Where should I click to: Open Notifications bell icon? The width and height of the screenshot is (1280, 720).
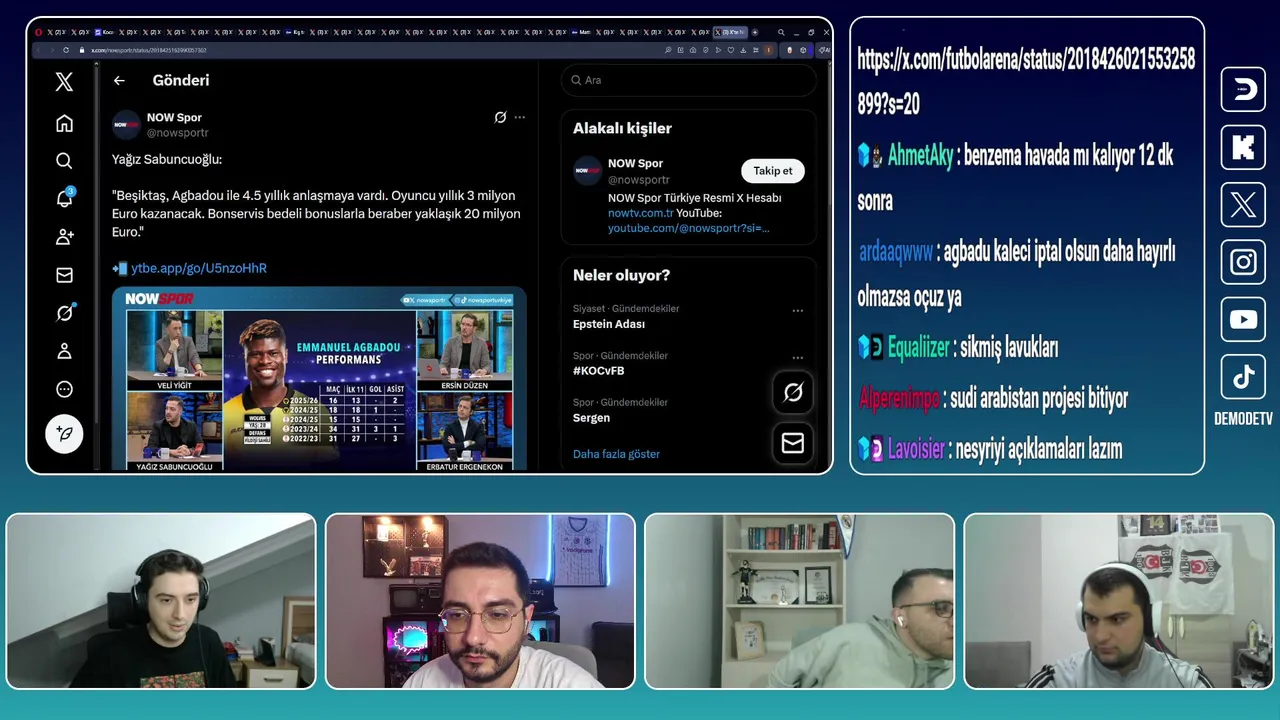[64, 198]
